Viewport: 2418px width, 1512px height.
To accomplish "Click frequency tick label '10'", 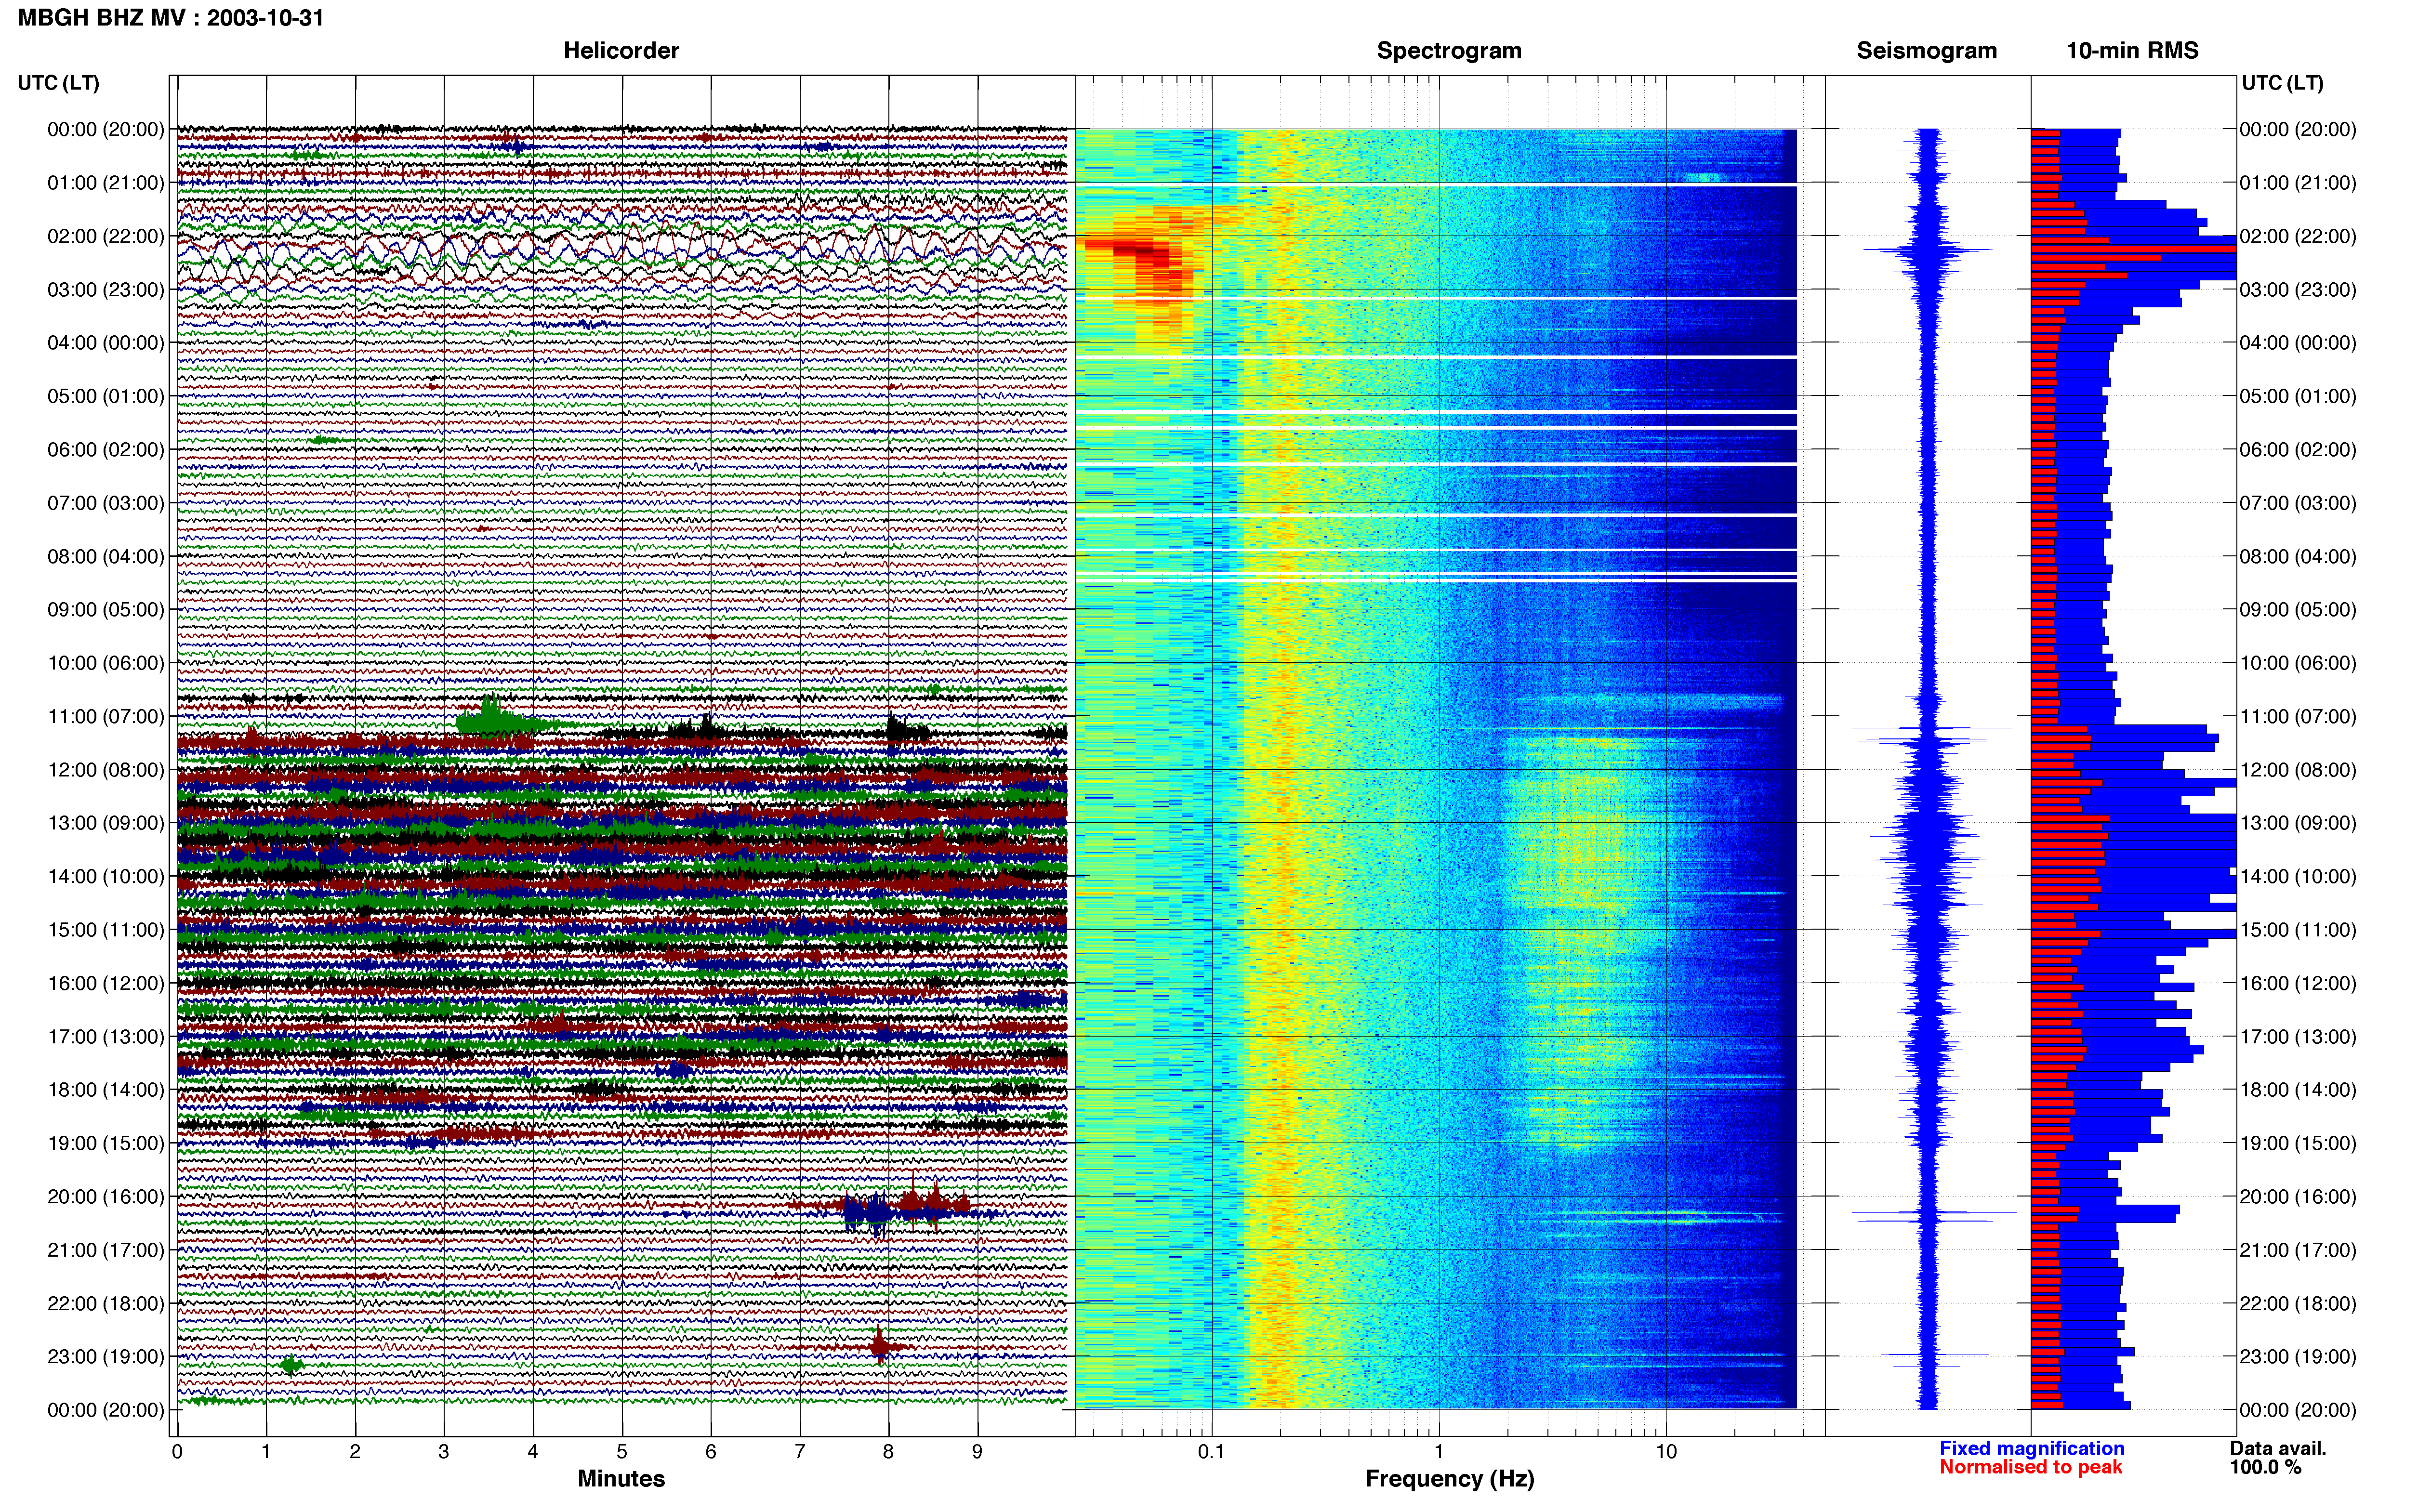I will (x=1666, y=1452).
